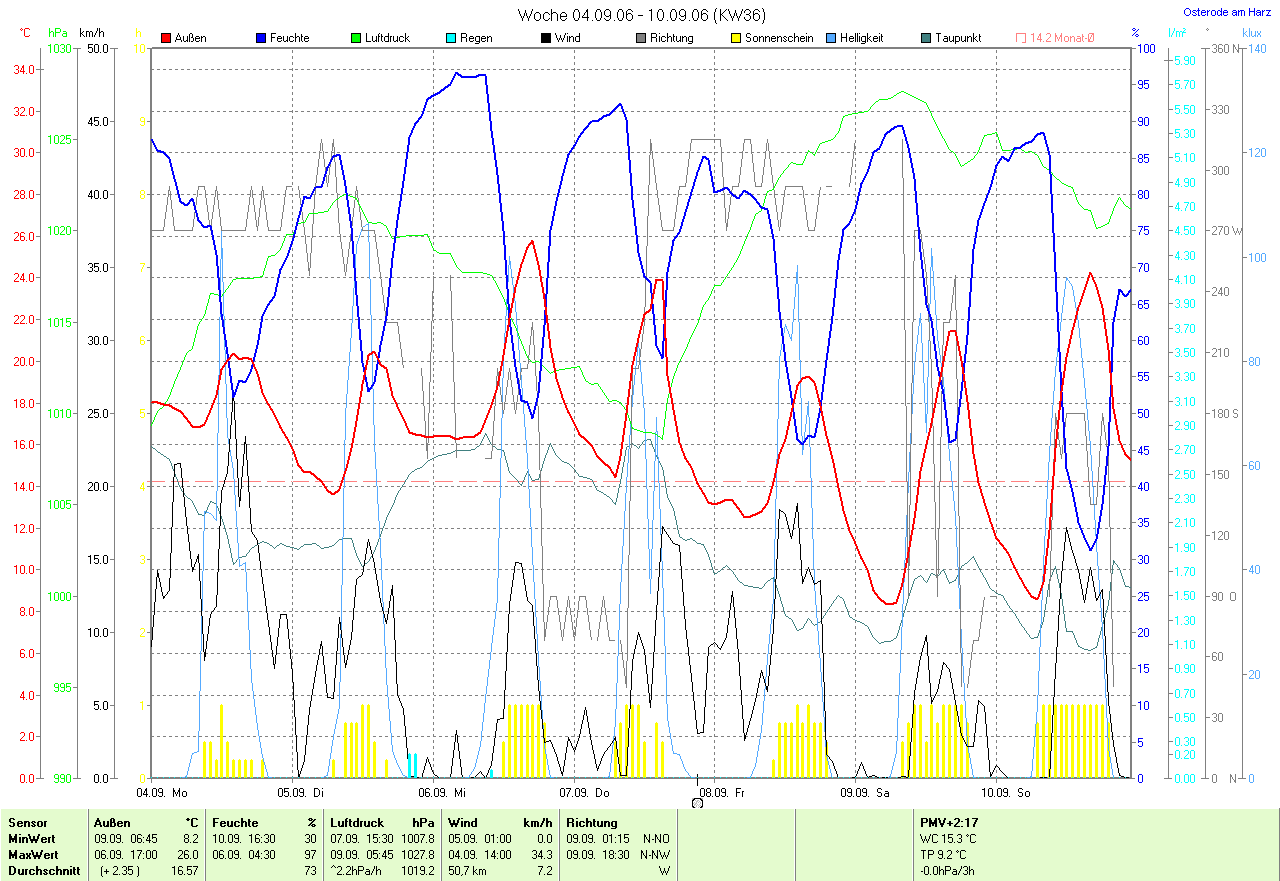Click the small marker icon below the time axis
The image size is (1280, 881).
click(x=697, y=802)
